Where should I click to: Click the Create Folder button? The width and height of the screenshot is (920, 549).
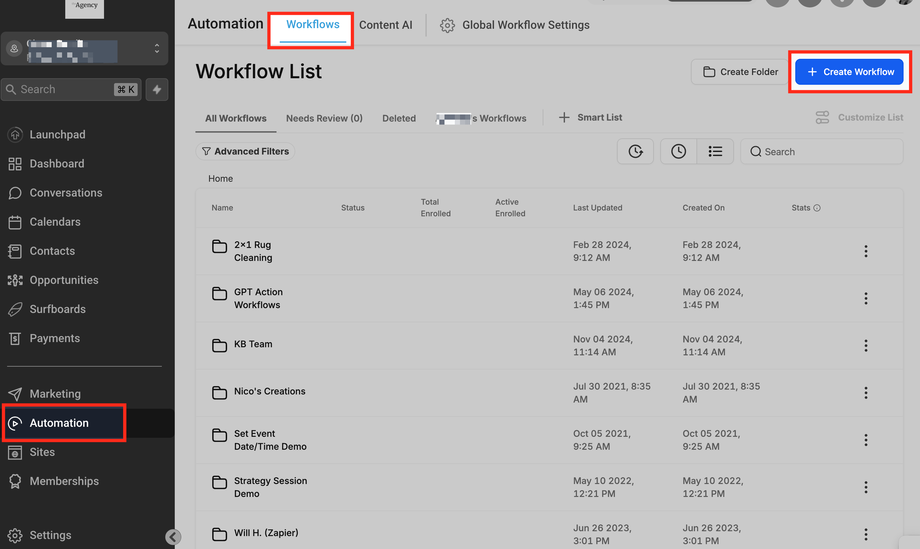(x=740, y=72)
